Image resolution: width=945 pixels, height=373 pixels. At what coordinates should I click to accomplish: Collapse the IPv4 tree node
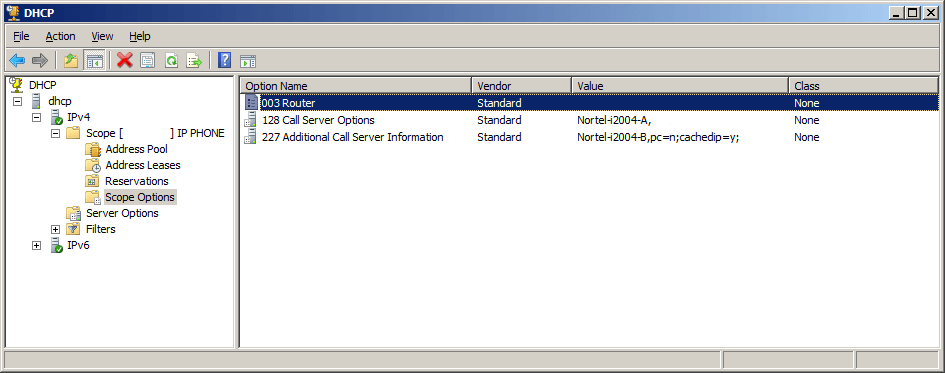tap(36, 117)
